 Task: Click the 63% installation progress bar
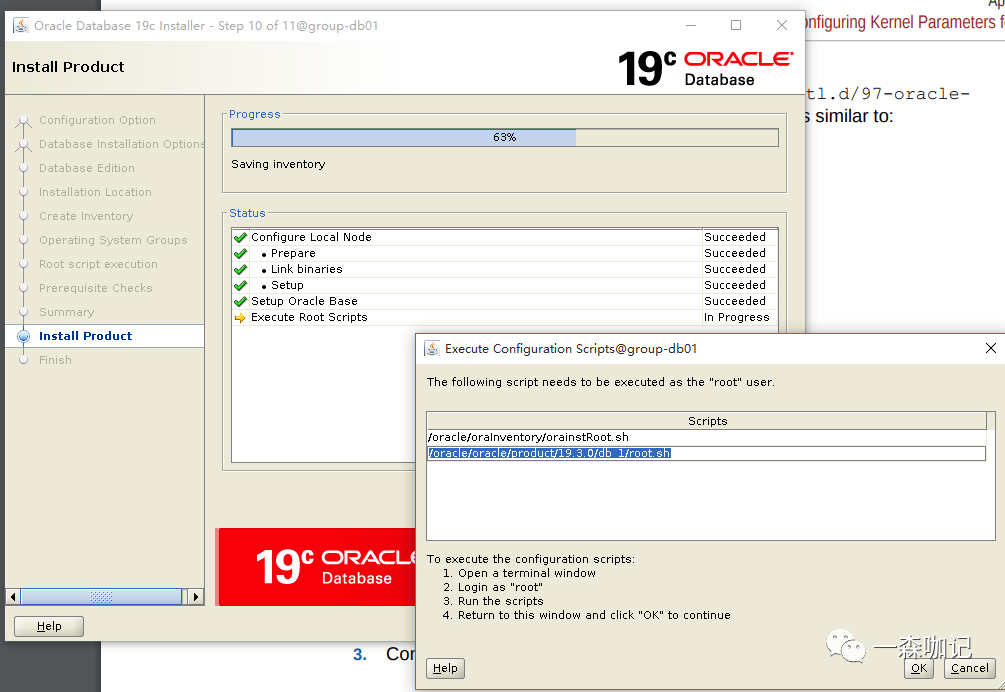504,138
